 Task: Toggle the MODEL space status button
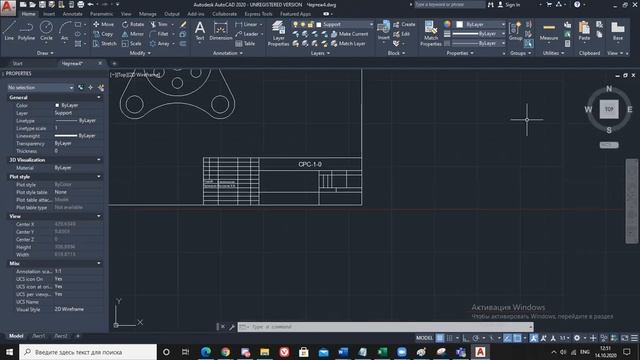tap(424, 338)
